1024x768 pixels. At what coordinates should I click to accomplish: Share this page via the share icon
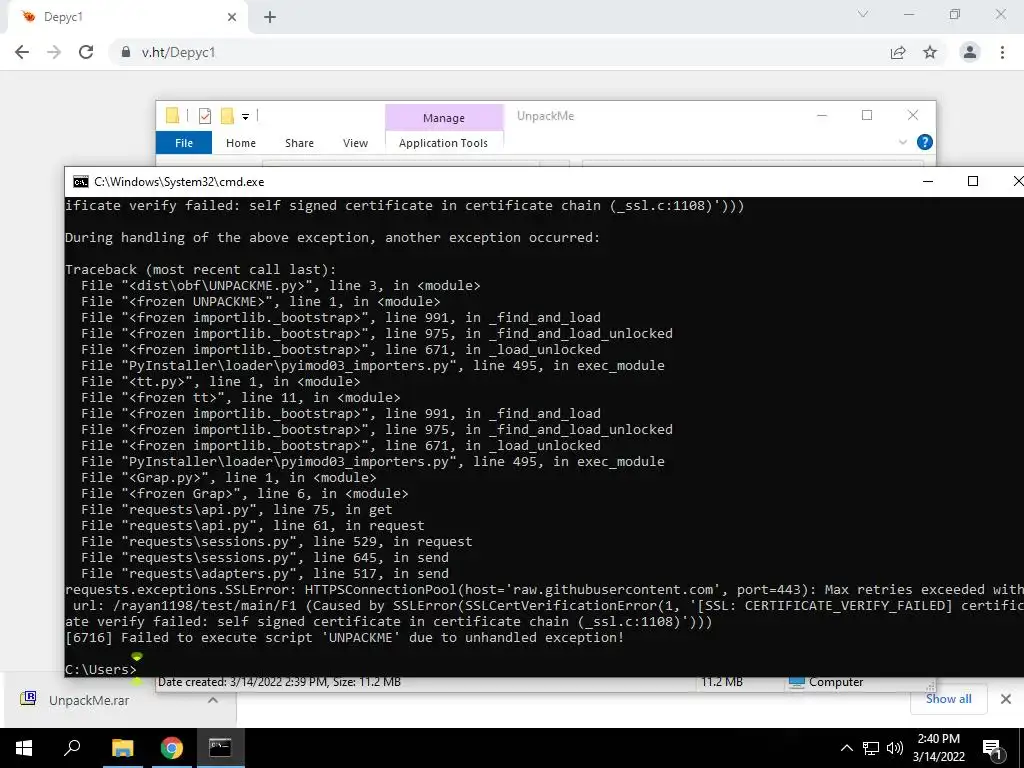pyautogui.click(x=898, y=52)
